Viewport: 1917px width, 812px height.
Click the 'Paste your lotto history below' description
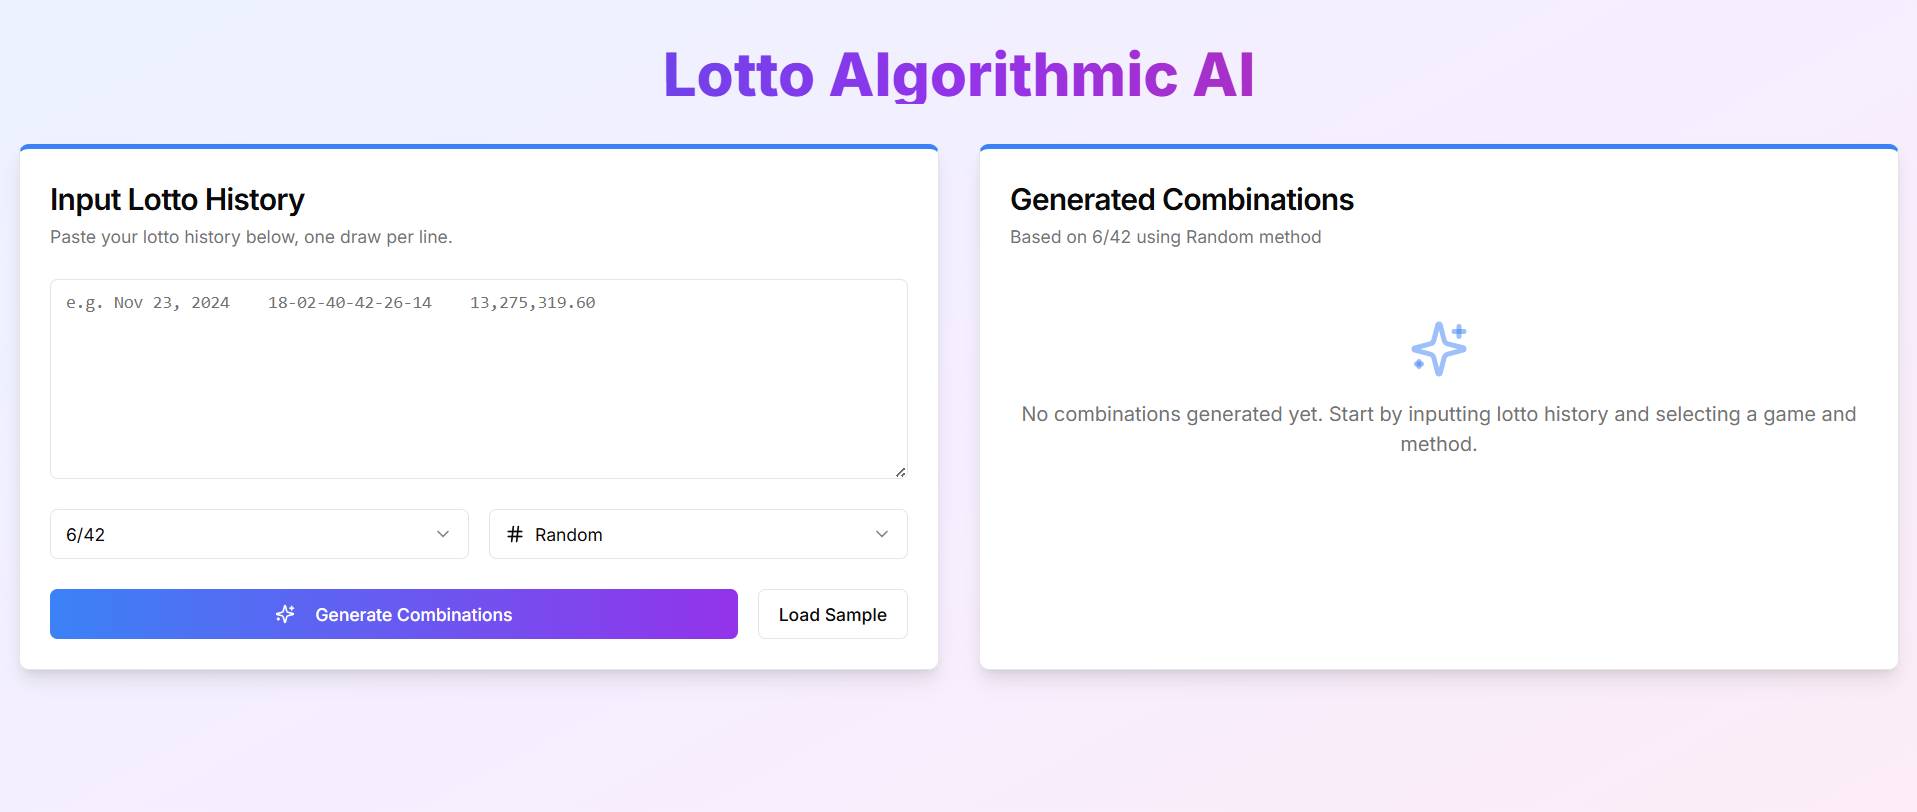tap(251, 237)
